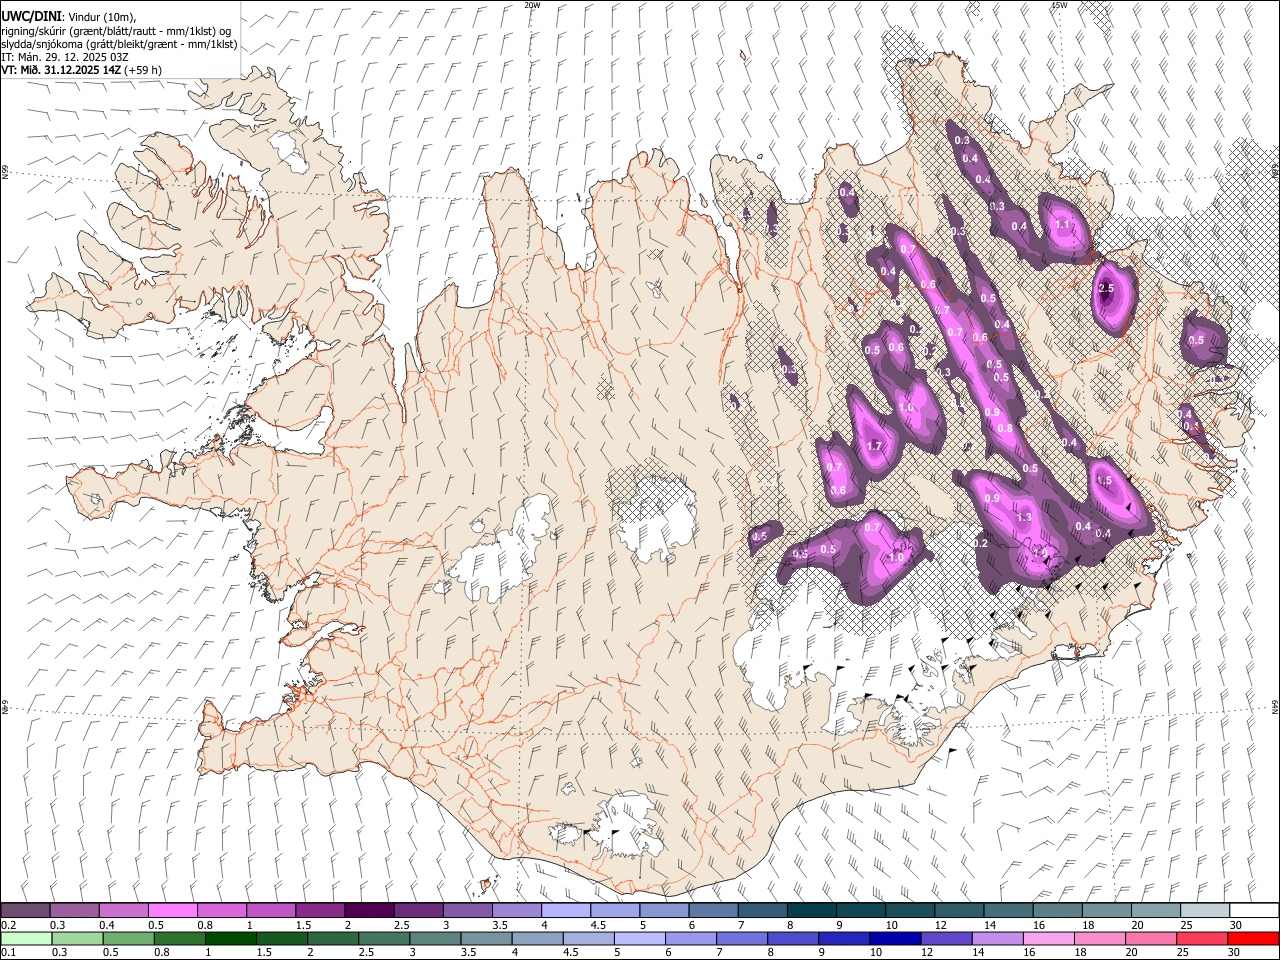
Task: Pick darkest purple snow swatch between 2 and 2.5
Action: (369, 910)
